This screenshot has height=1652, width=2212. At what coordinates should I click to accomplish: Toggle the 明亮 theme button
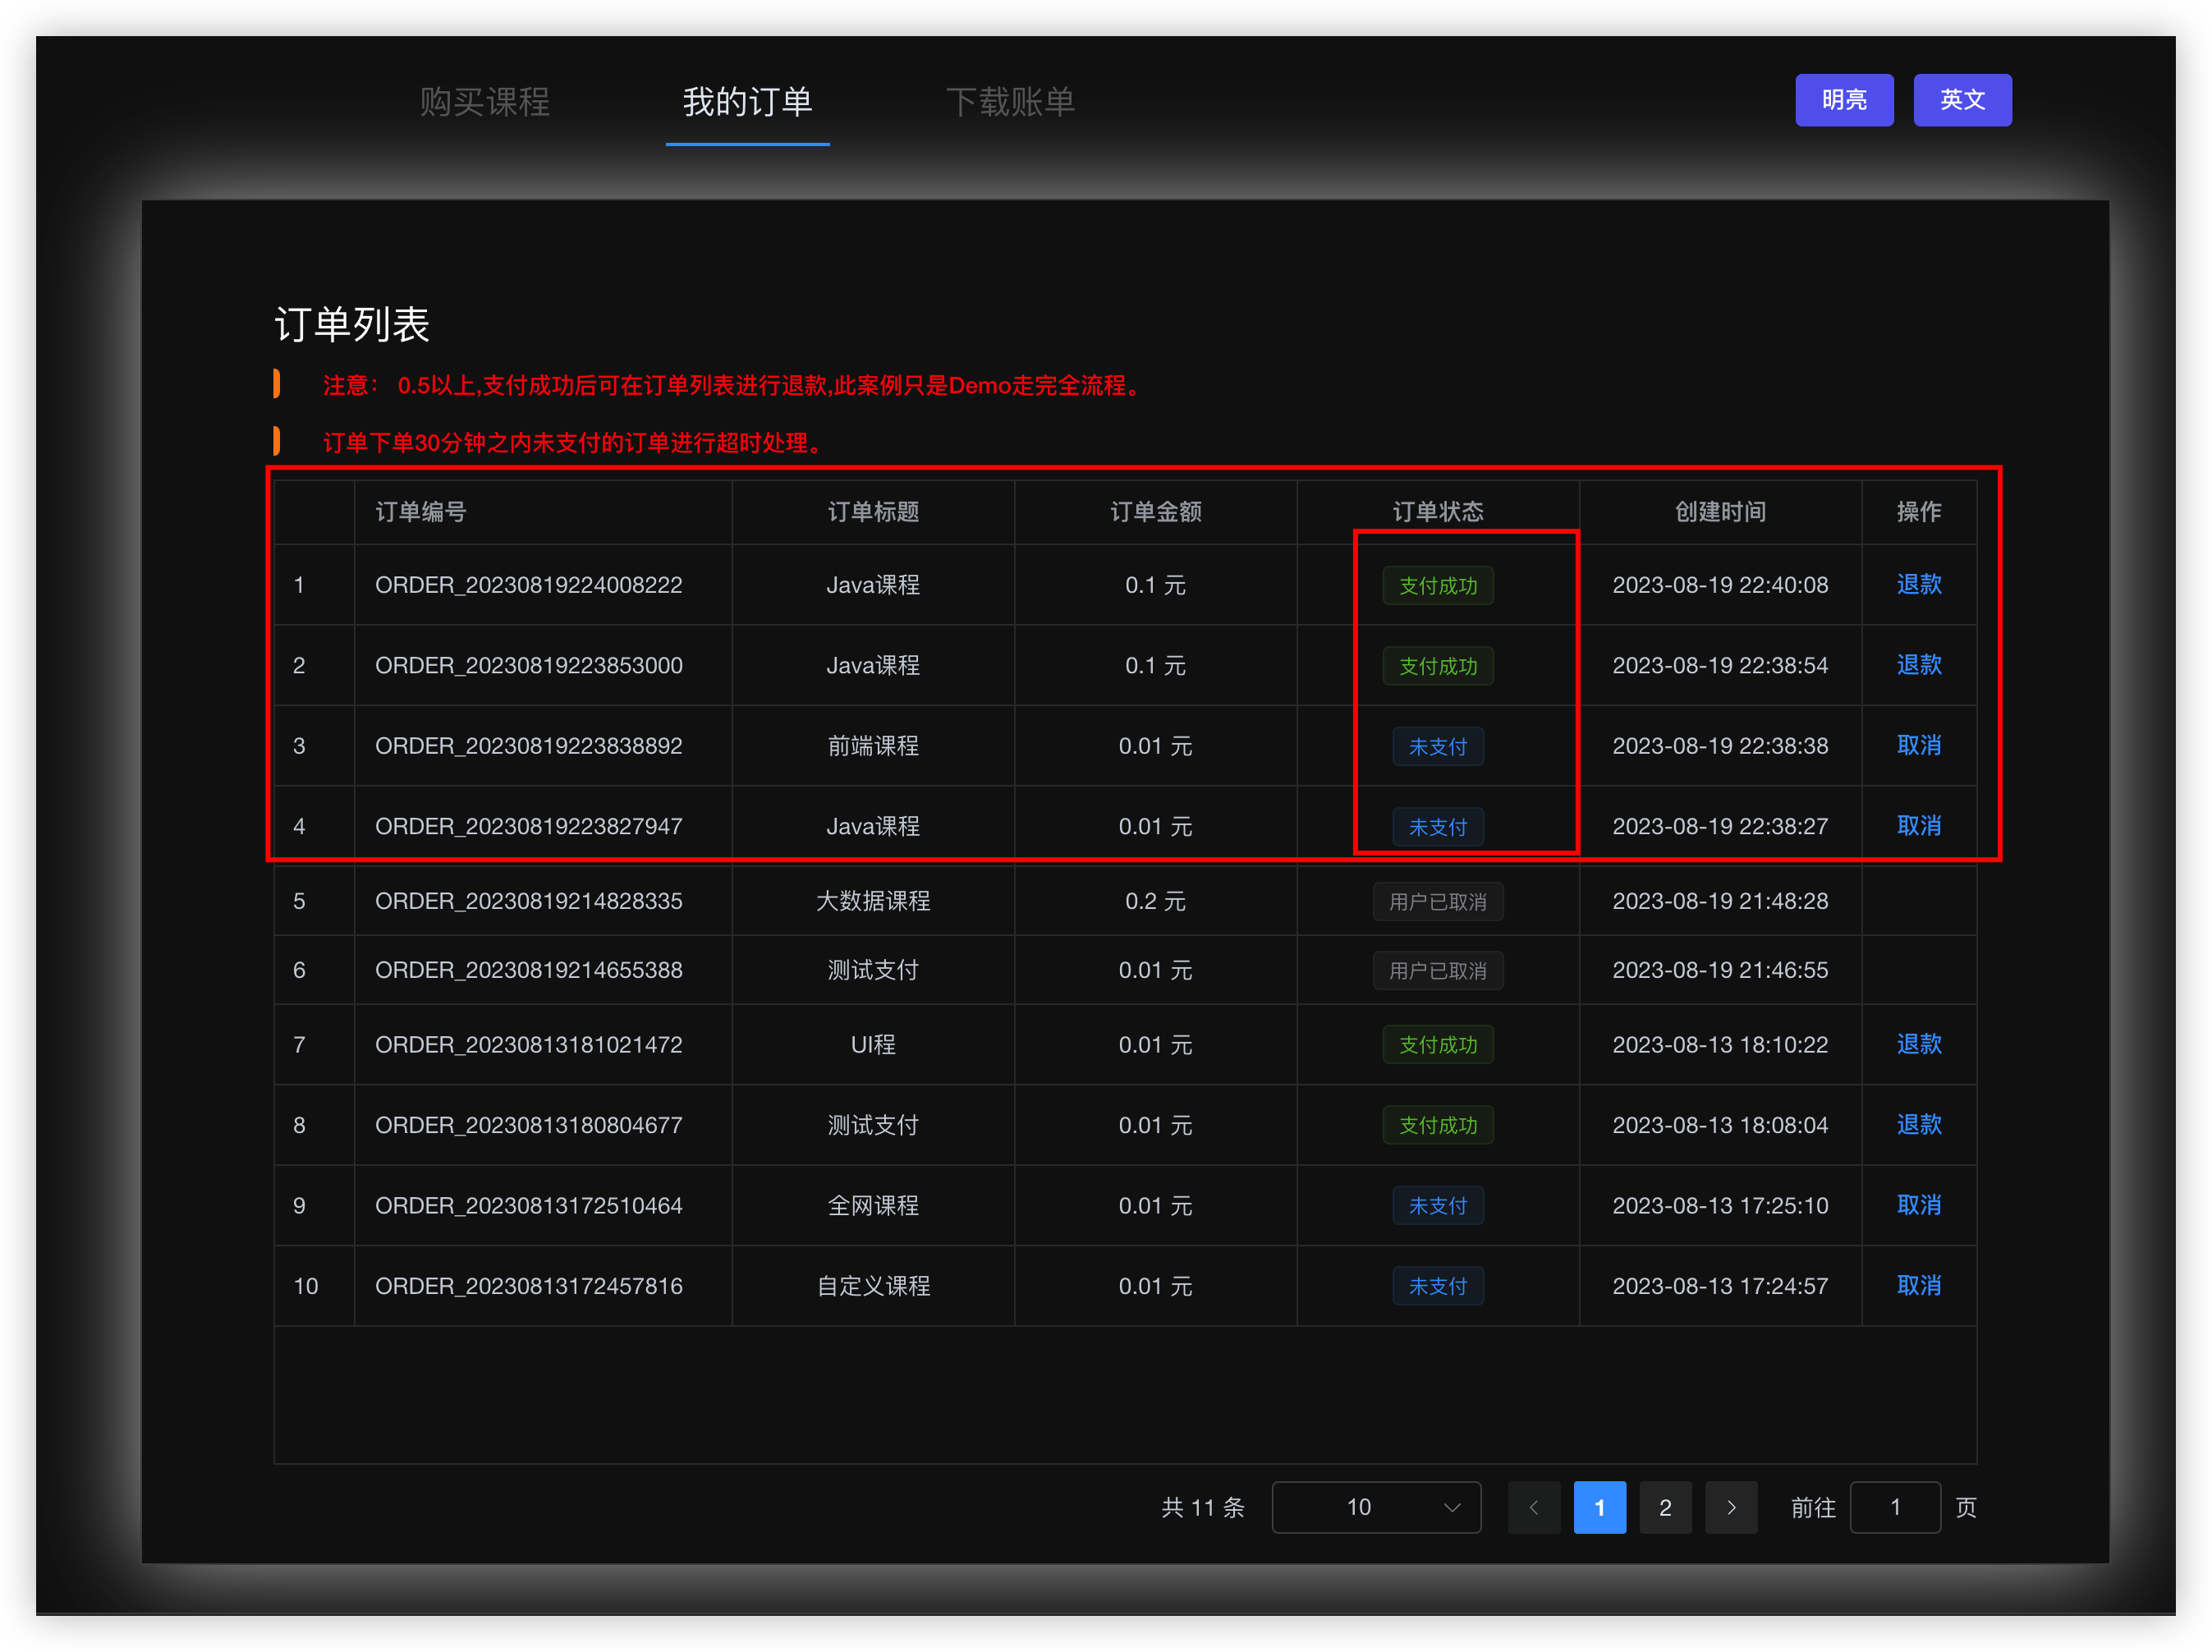coord(1843,100)
